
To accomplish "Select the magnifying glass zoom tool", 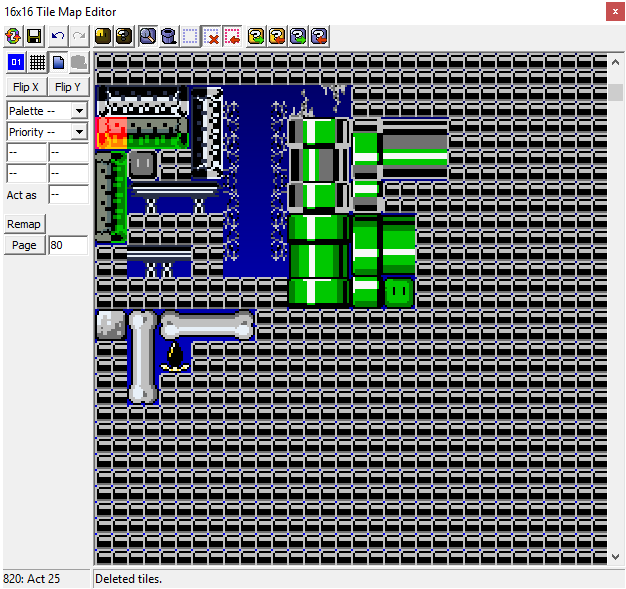I will [148, 36].
